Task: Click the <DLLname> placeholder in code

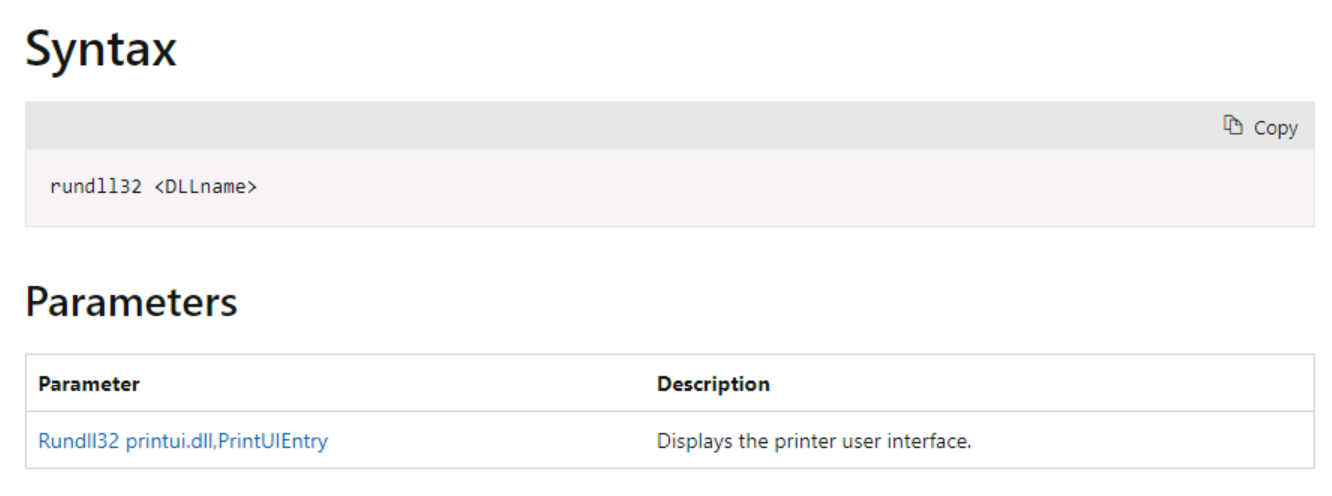Action: click(206, 186)
